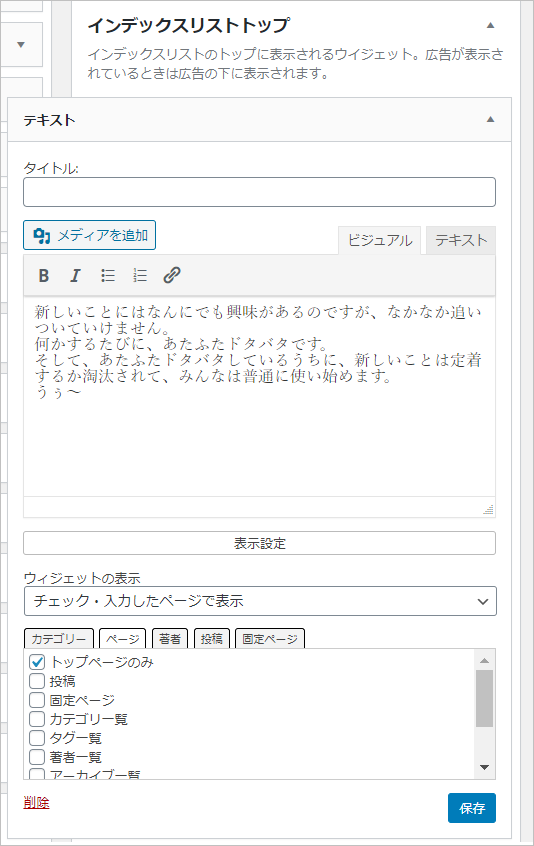Image resolution: width=534 pixels, height=846 pixels.
Task: Toggle bold formatting in editor toolbar
Action: (x=44, y=276)
